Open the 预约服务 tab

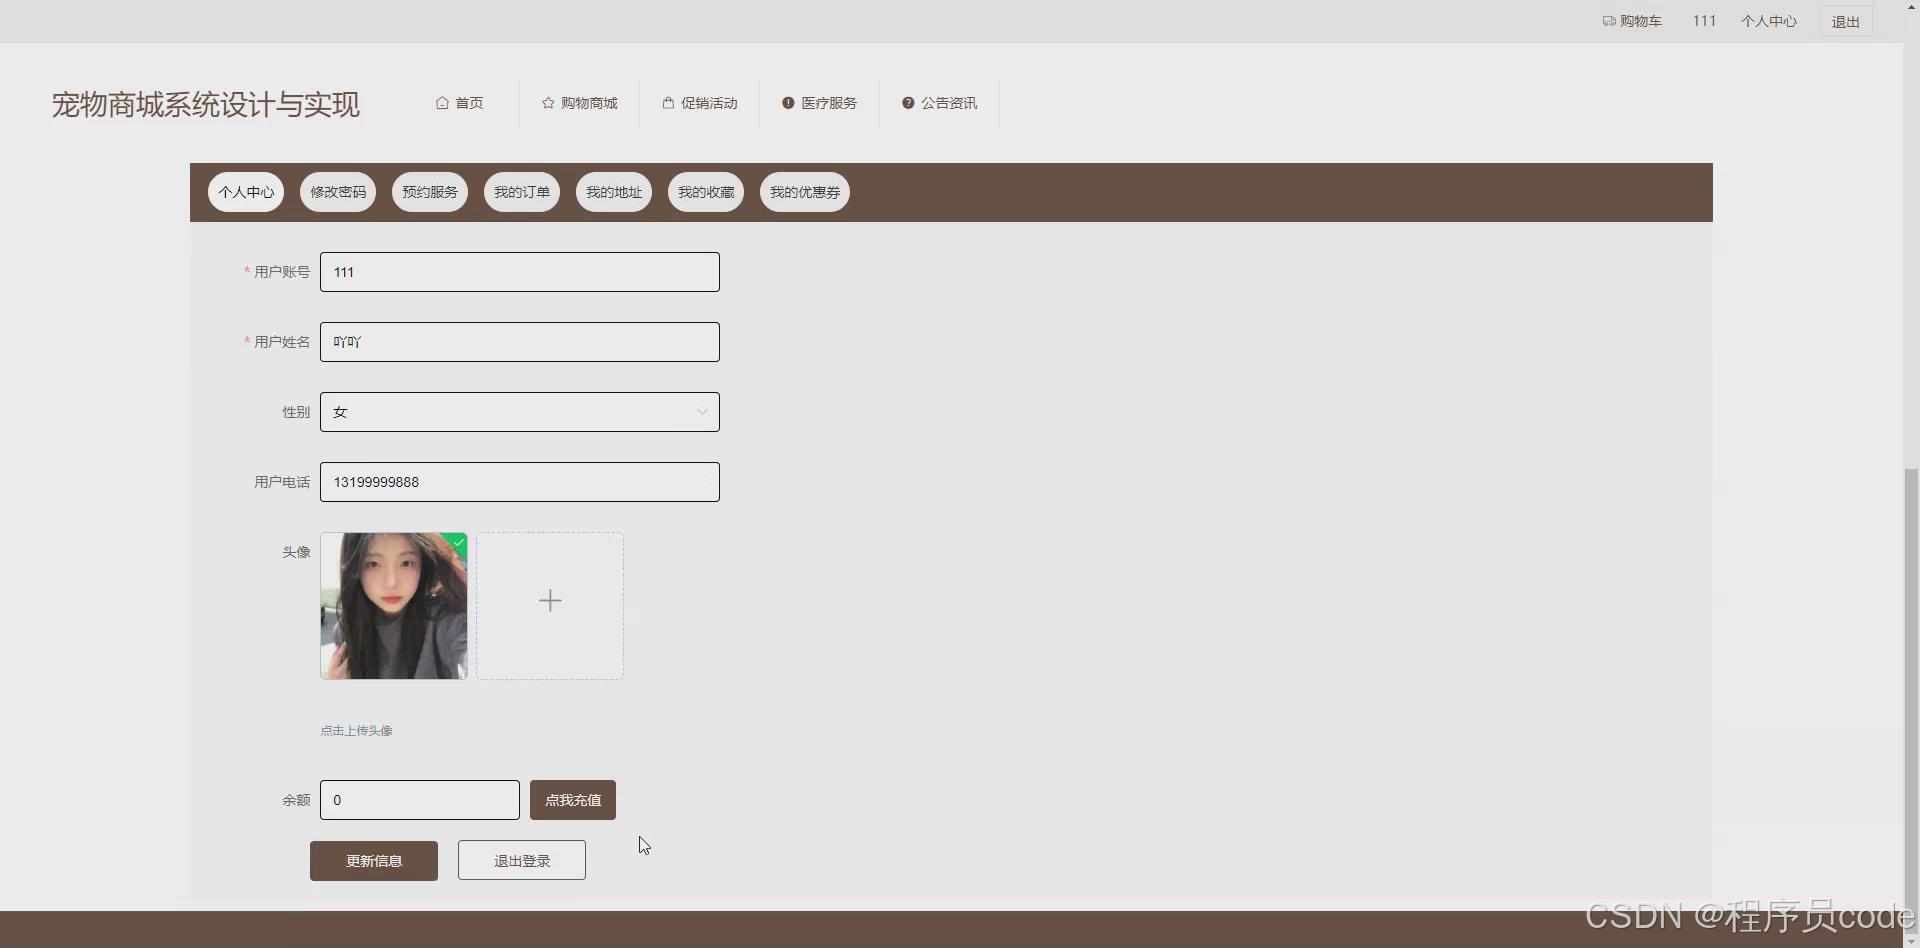(430, 192)
